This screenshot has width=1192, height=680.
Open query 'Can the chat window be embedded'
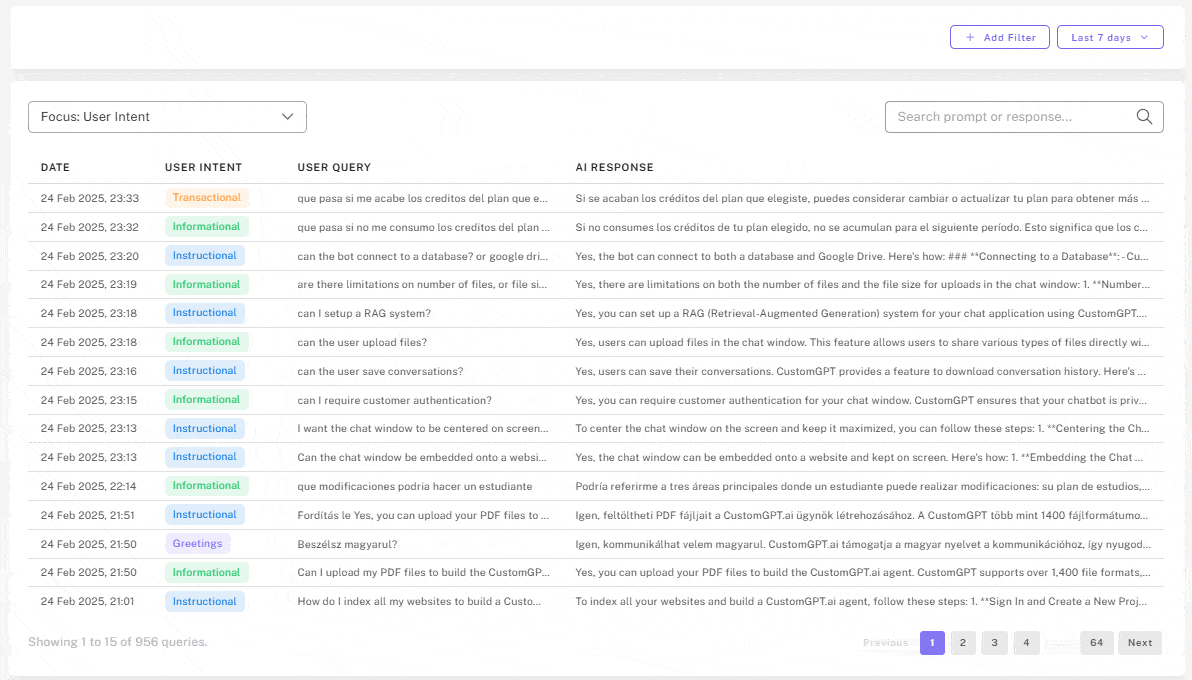coord(422,457)
